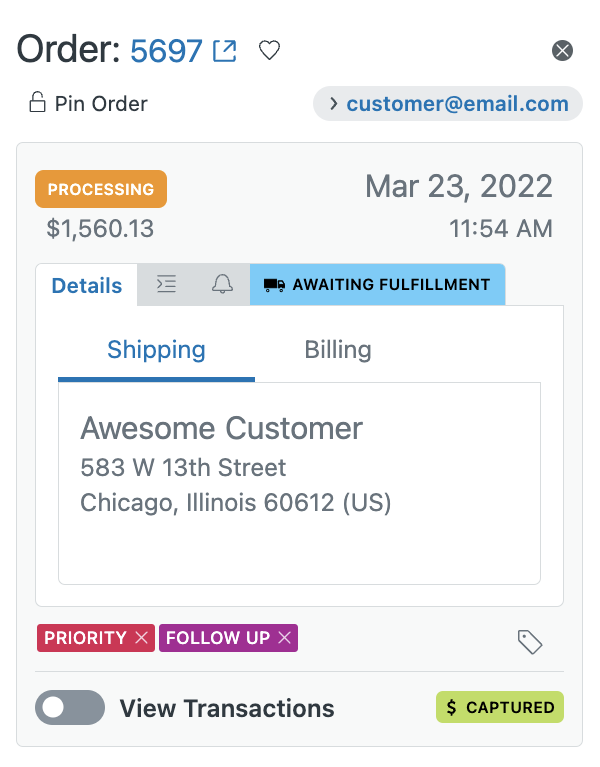Click the Pin Order lock icon

[37, 102]
